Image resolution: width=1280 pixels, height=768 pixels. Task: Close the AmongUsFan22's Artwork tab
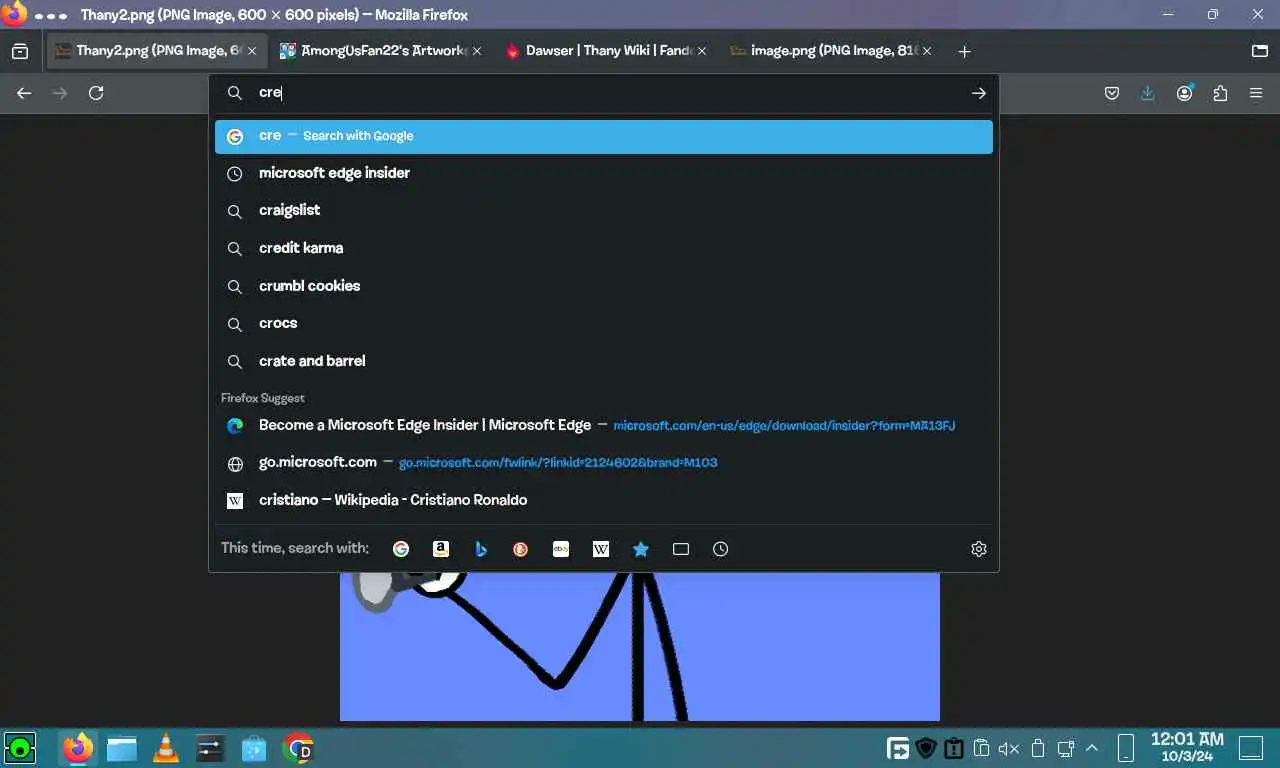tap(477, 51)
